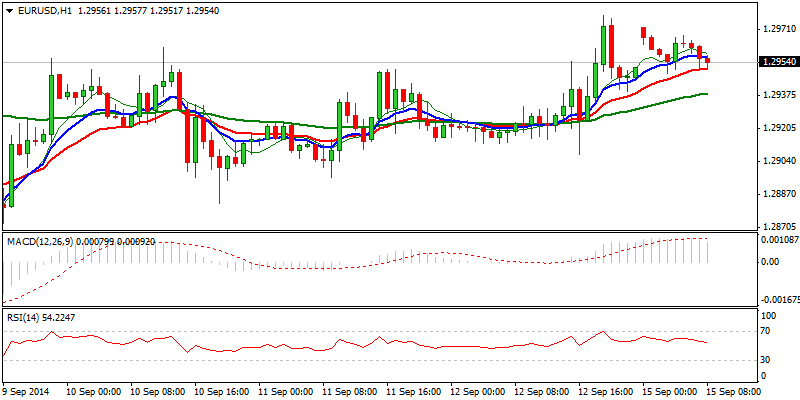The width and height of the screenshot is (800, 400).
Task: Click the 1.28705 price axis label
Action: pyautogui.click(x=779, y=227)
